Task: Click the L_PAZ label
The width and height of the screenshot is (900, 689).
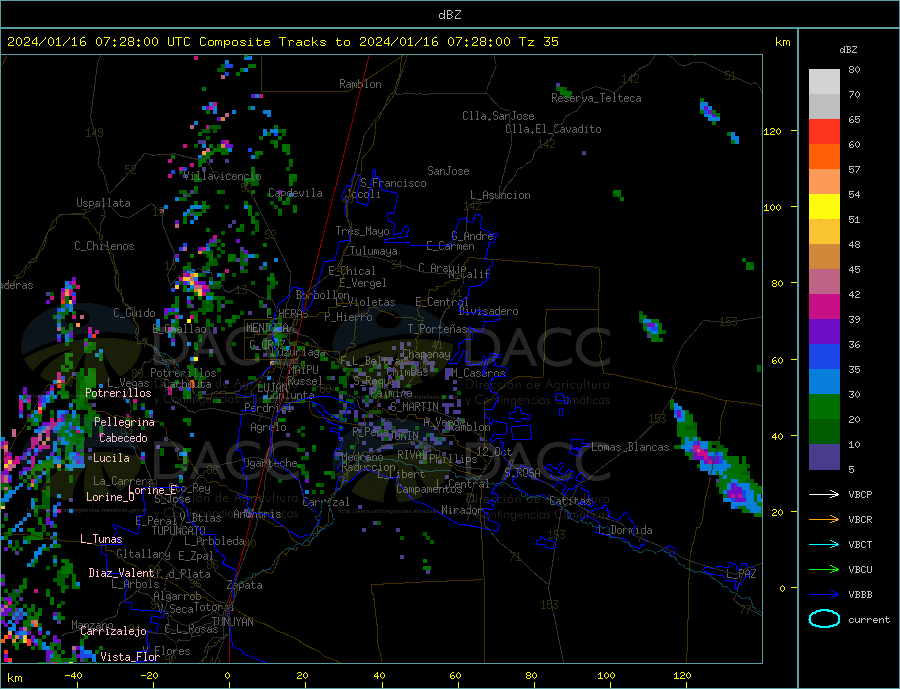Action: click(741, 574)
